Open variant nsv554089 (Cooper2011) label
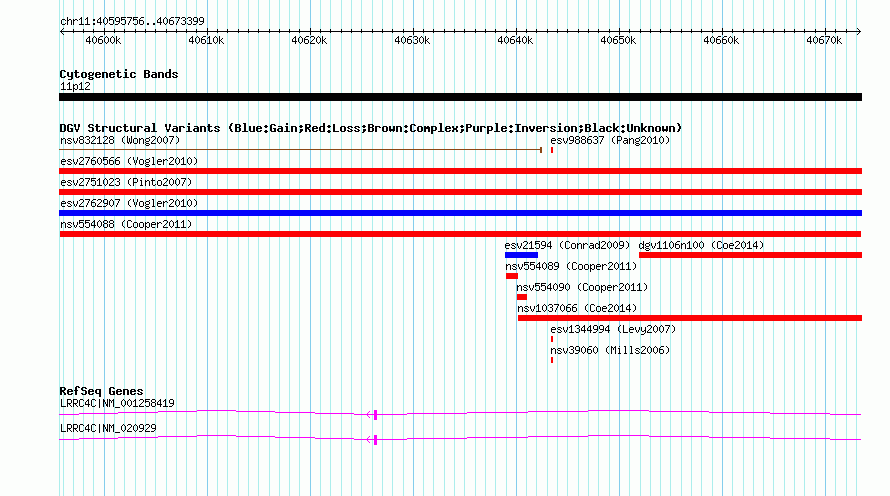The height and width of the screenshot is (496, 890). pyautogui.click(x=571, y=266)
